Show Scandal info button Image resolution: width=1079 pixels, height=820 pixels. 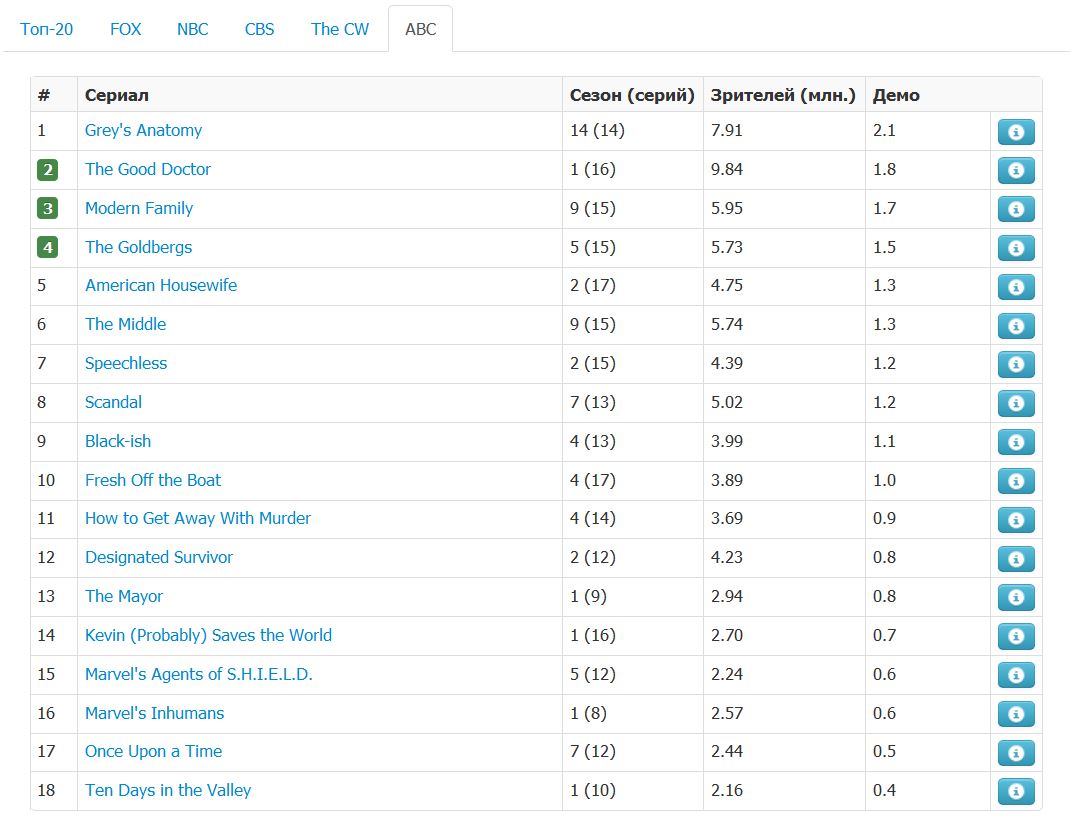(1016, 403)
